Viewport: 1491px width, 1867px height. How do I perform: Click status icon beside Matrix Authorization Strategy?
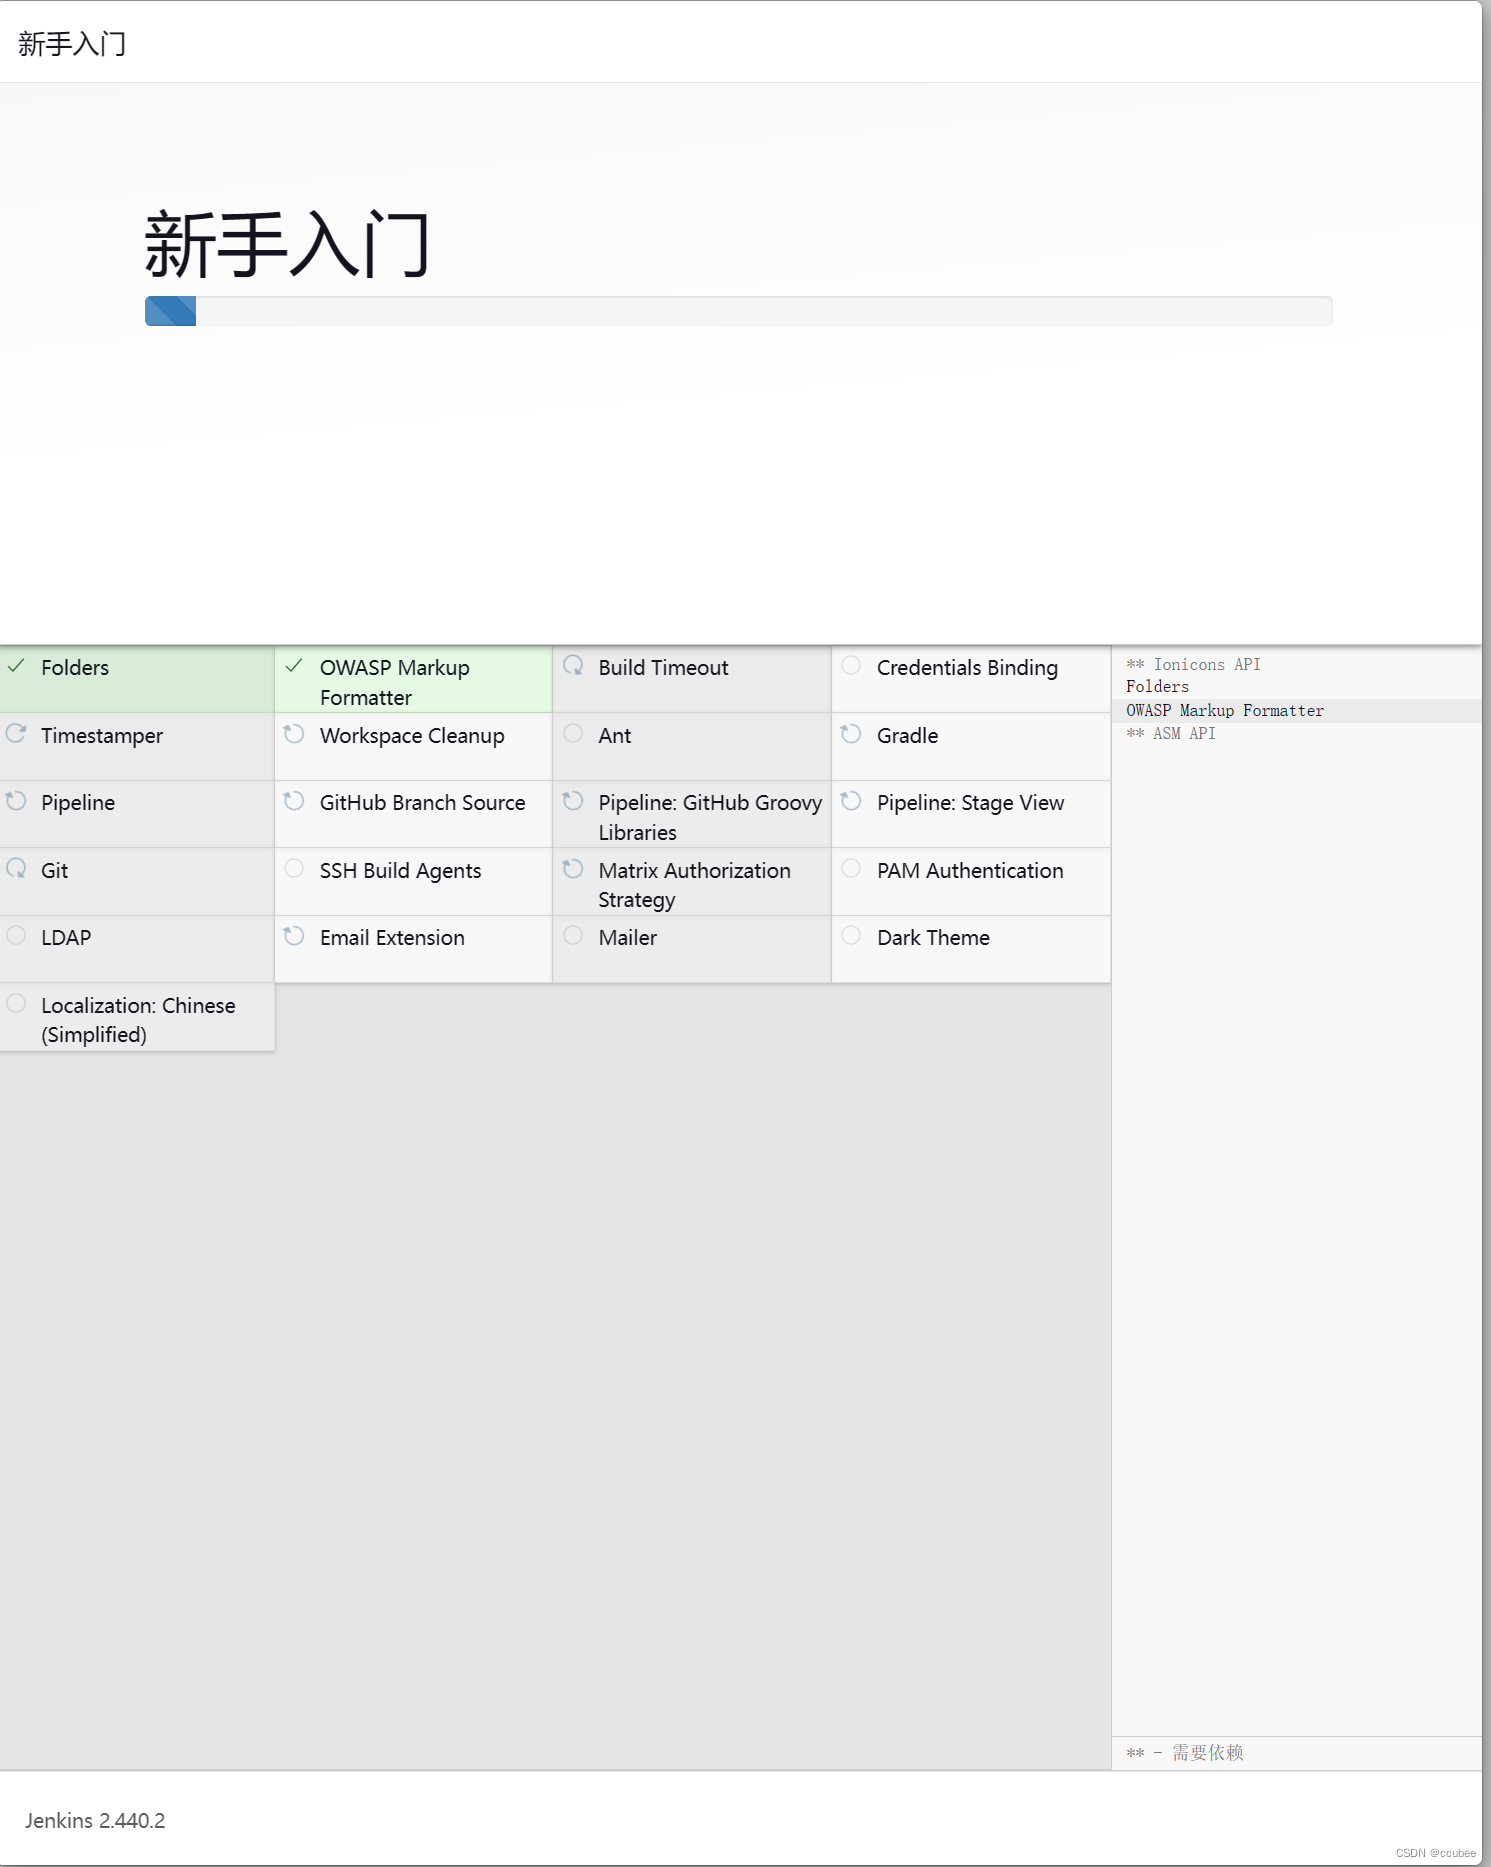tap(573, 869)
